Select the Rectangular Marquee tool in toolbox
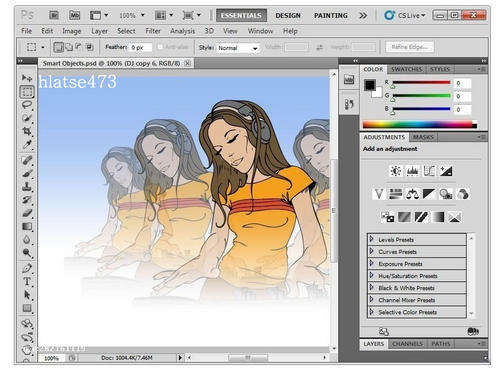Screen dimensions: 500x373 27,91
